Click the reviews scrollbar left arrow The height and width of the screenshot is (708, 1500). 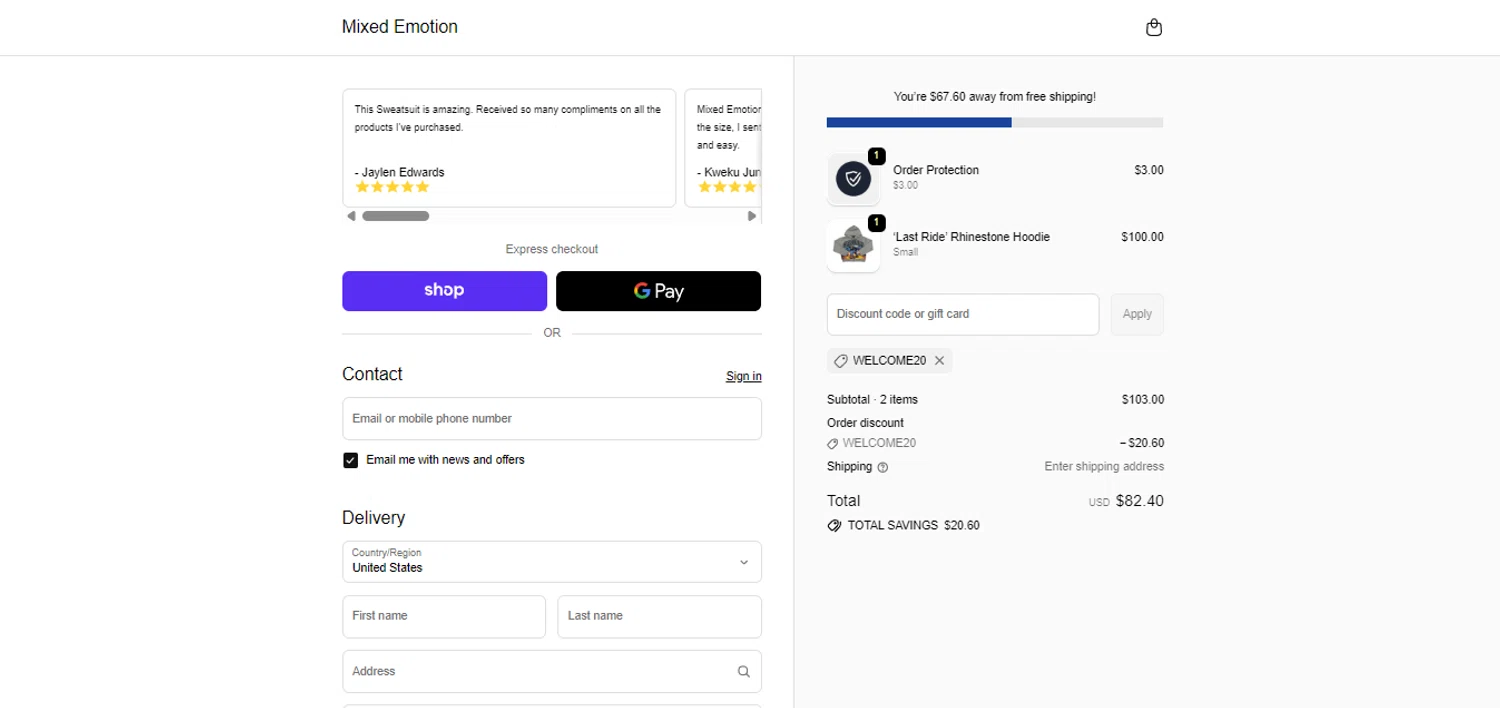pos(351,216)
